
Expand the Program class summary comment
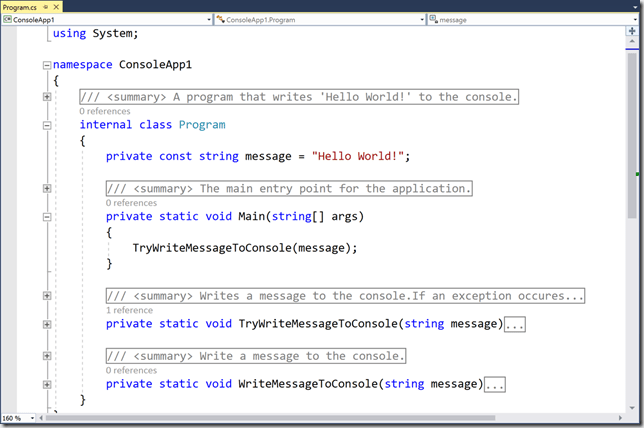pyautogui.click(x=46, y=96)
